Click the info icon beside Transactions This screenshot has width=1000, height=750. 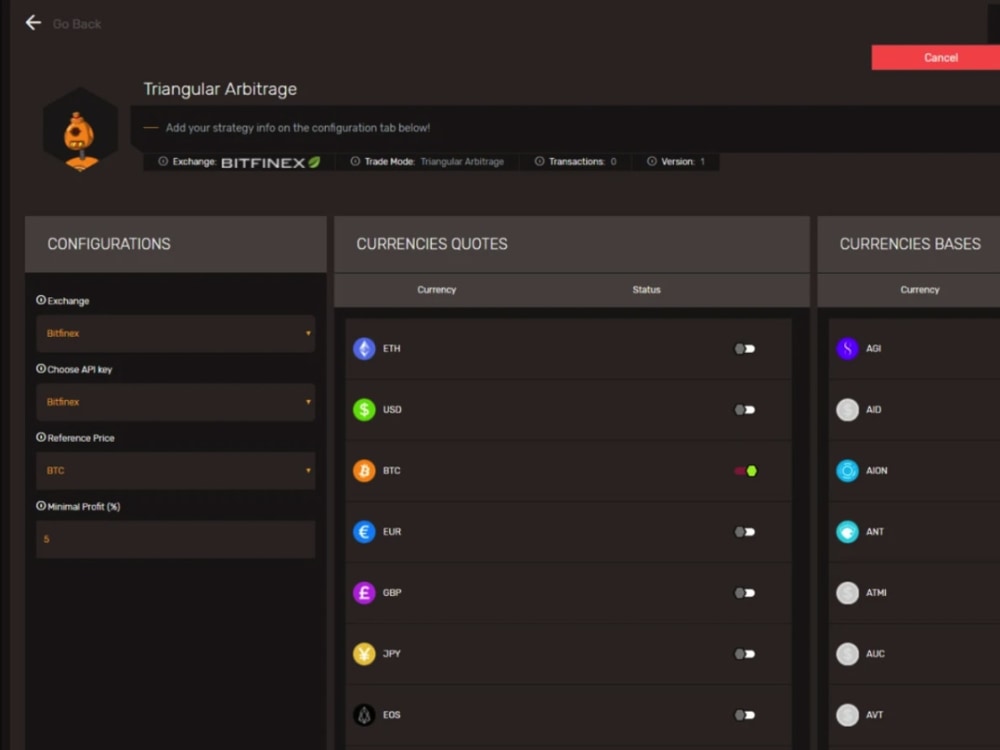tap(540, 161)
